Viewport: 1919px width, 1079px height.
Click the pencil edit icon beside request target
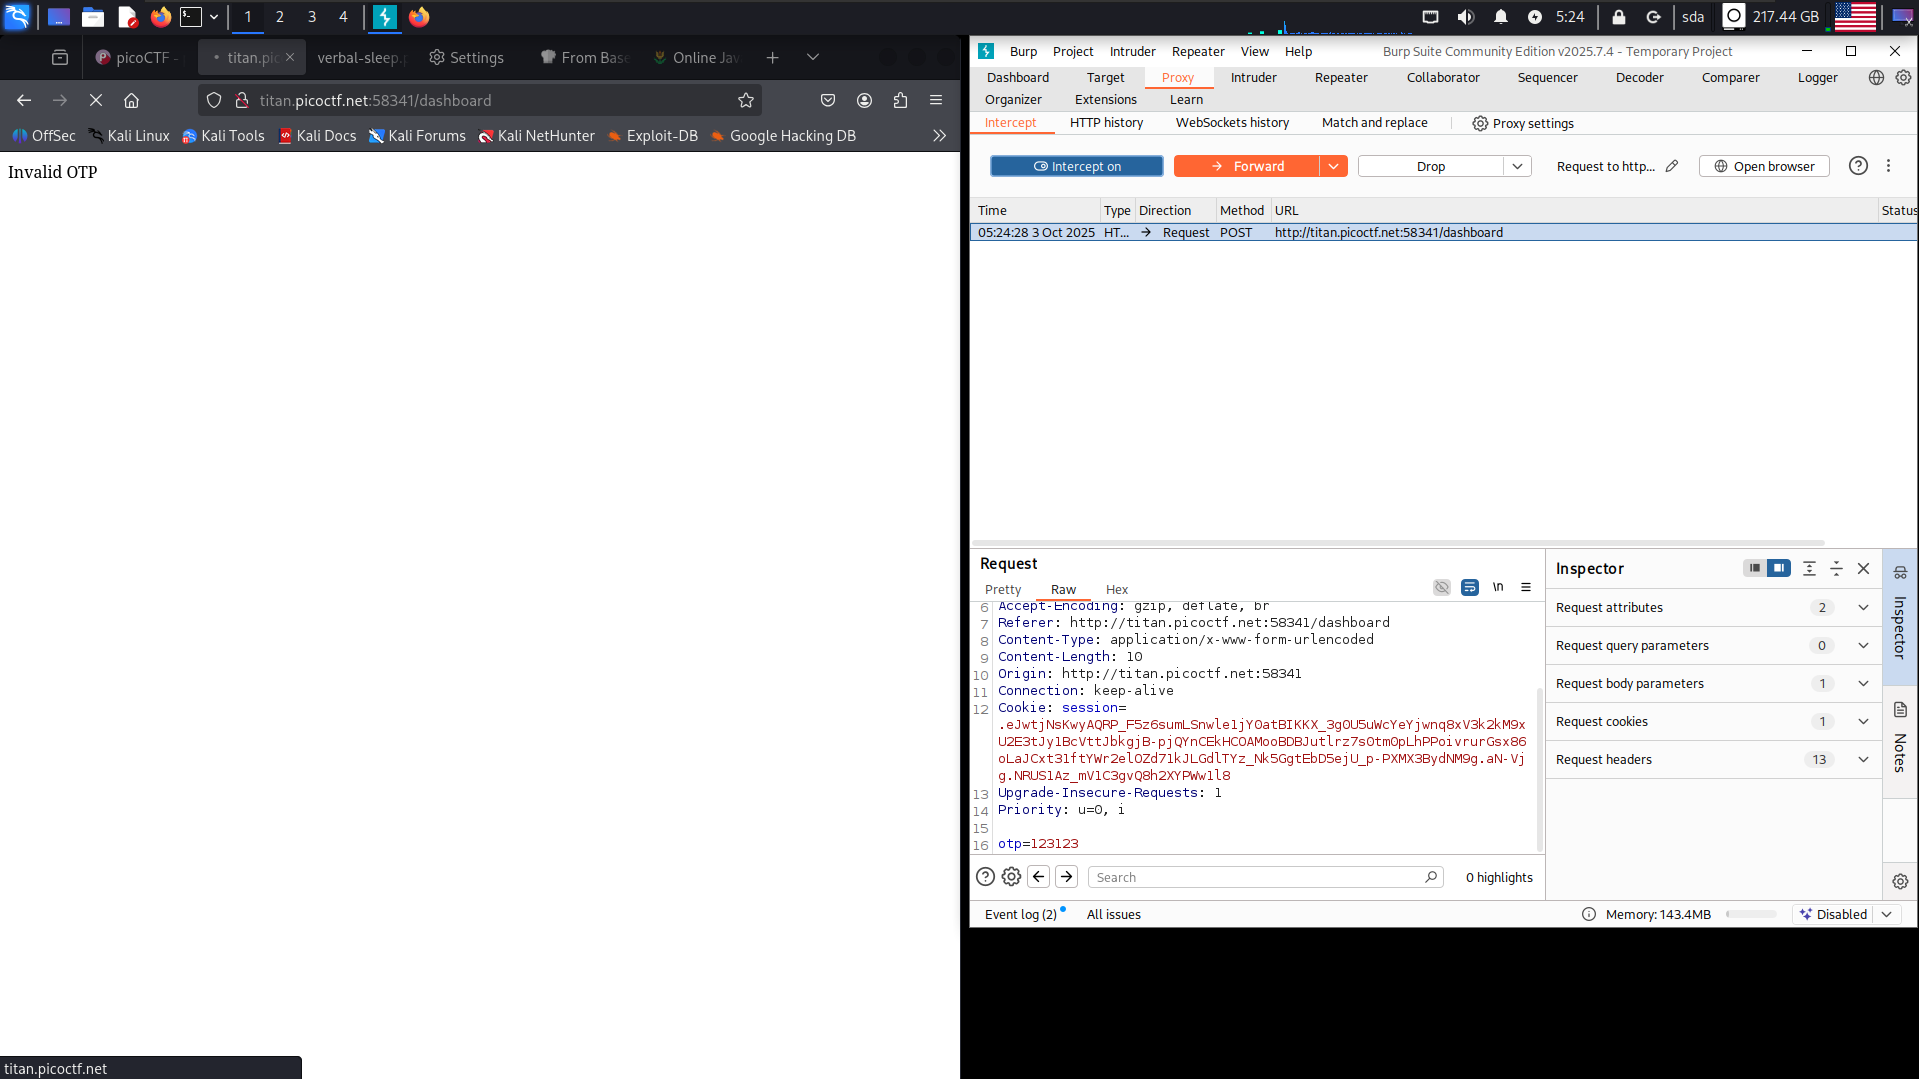(x=1672, y=166)
